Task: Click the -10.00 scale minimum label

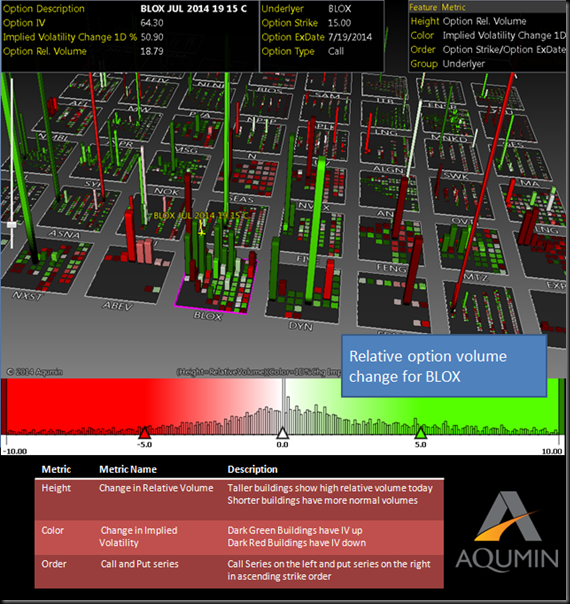Action: [15, 451]
